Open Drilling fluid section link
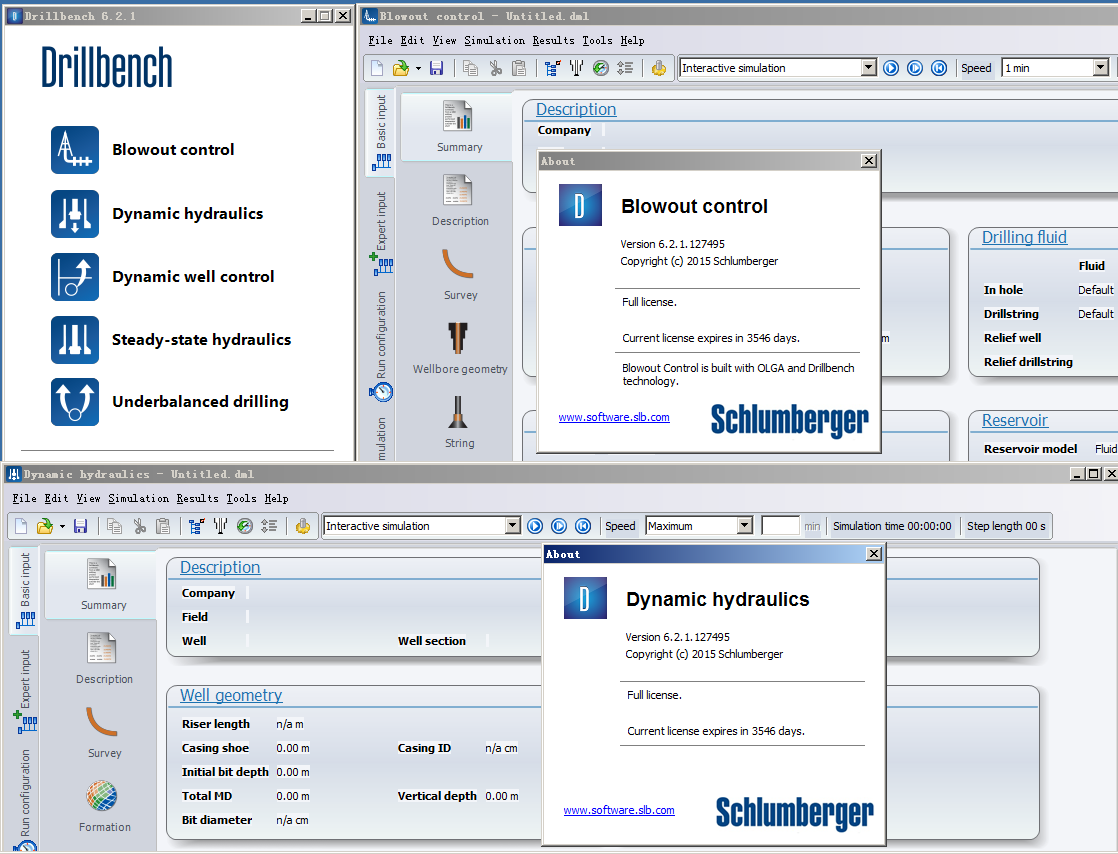The width and height of the screenshot is (1118, 854). click(1024, 237)
